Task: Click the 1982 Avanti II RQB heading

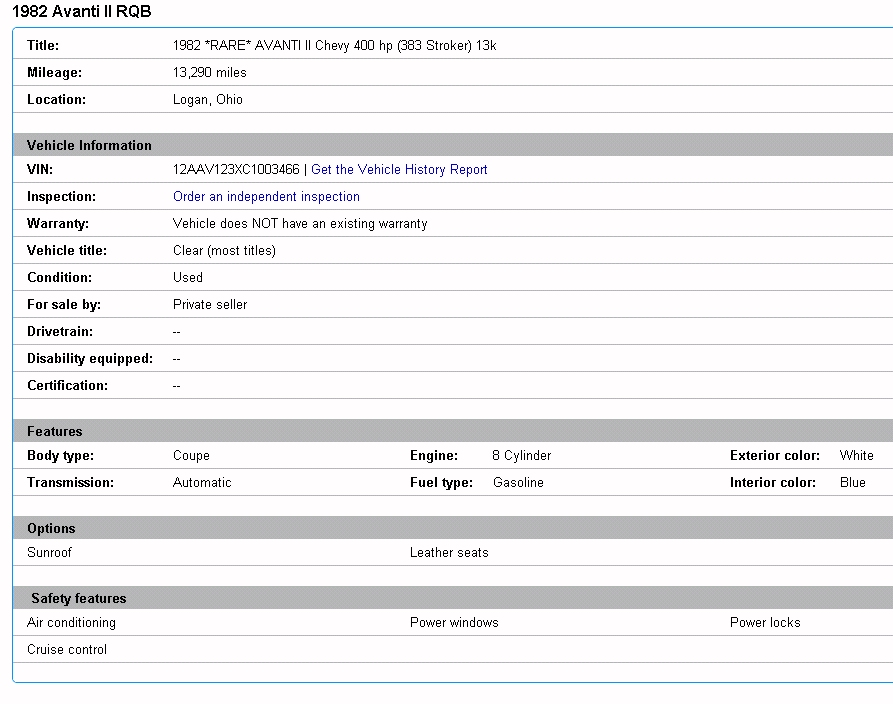Action: (x=82, y=12)
